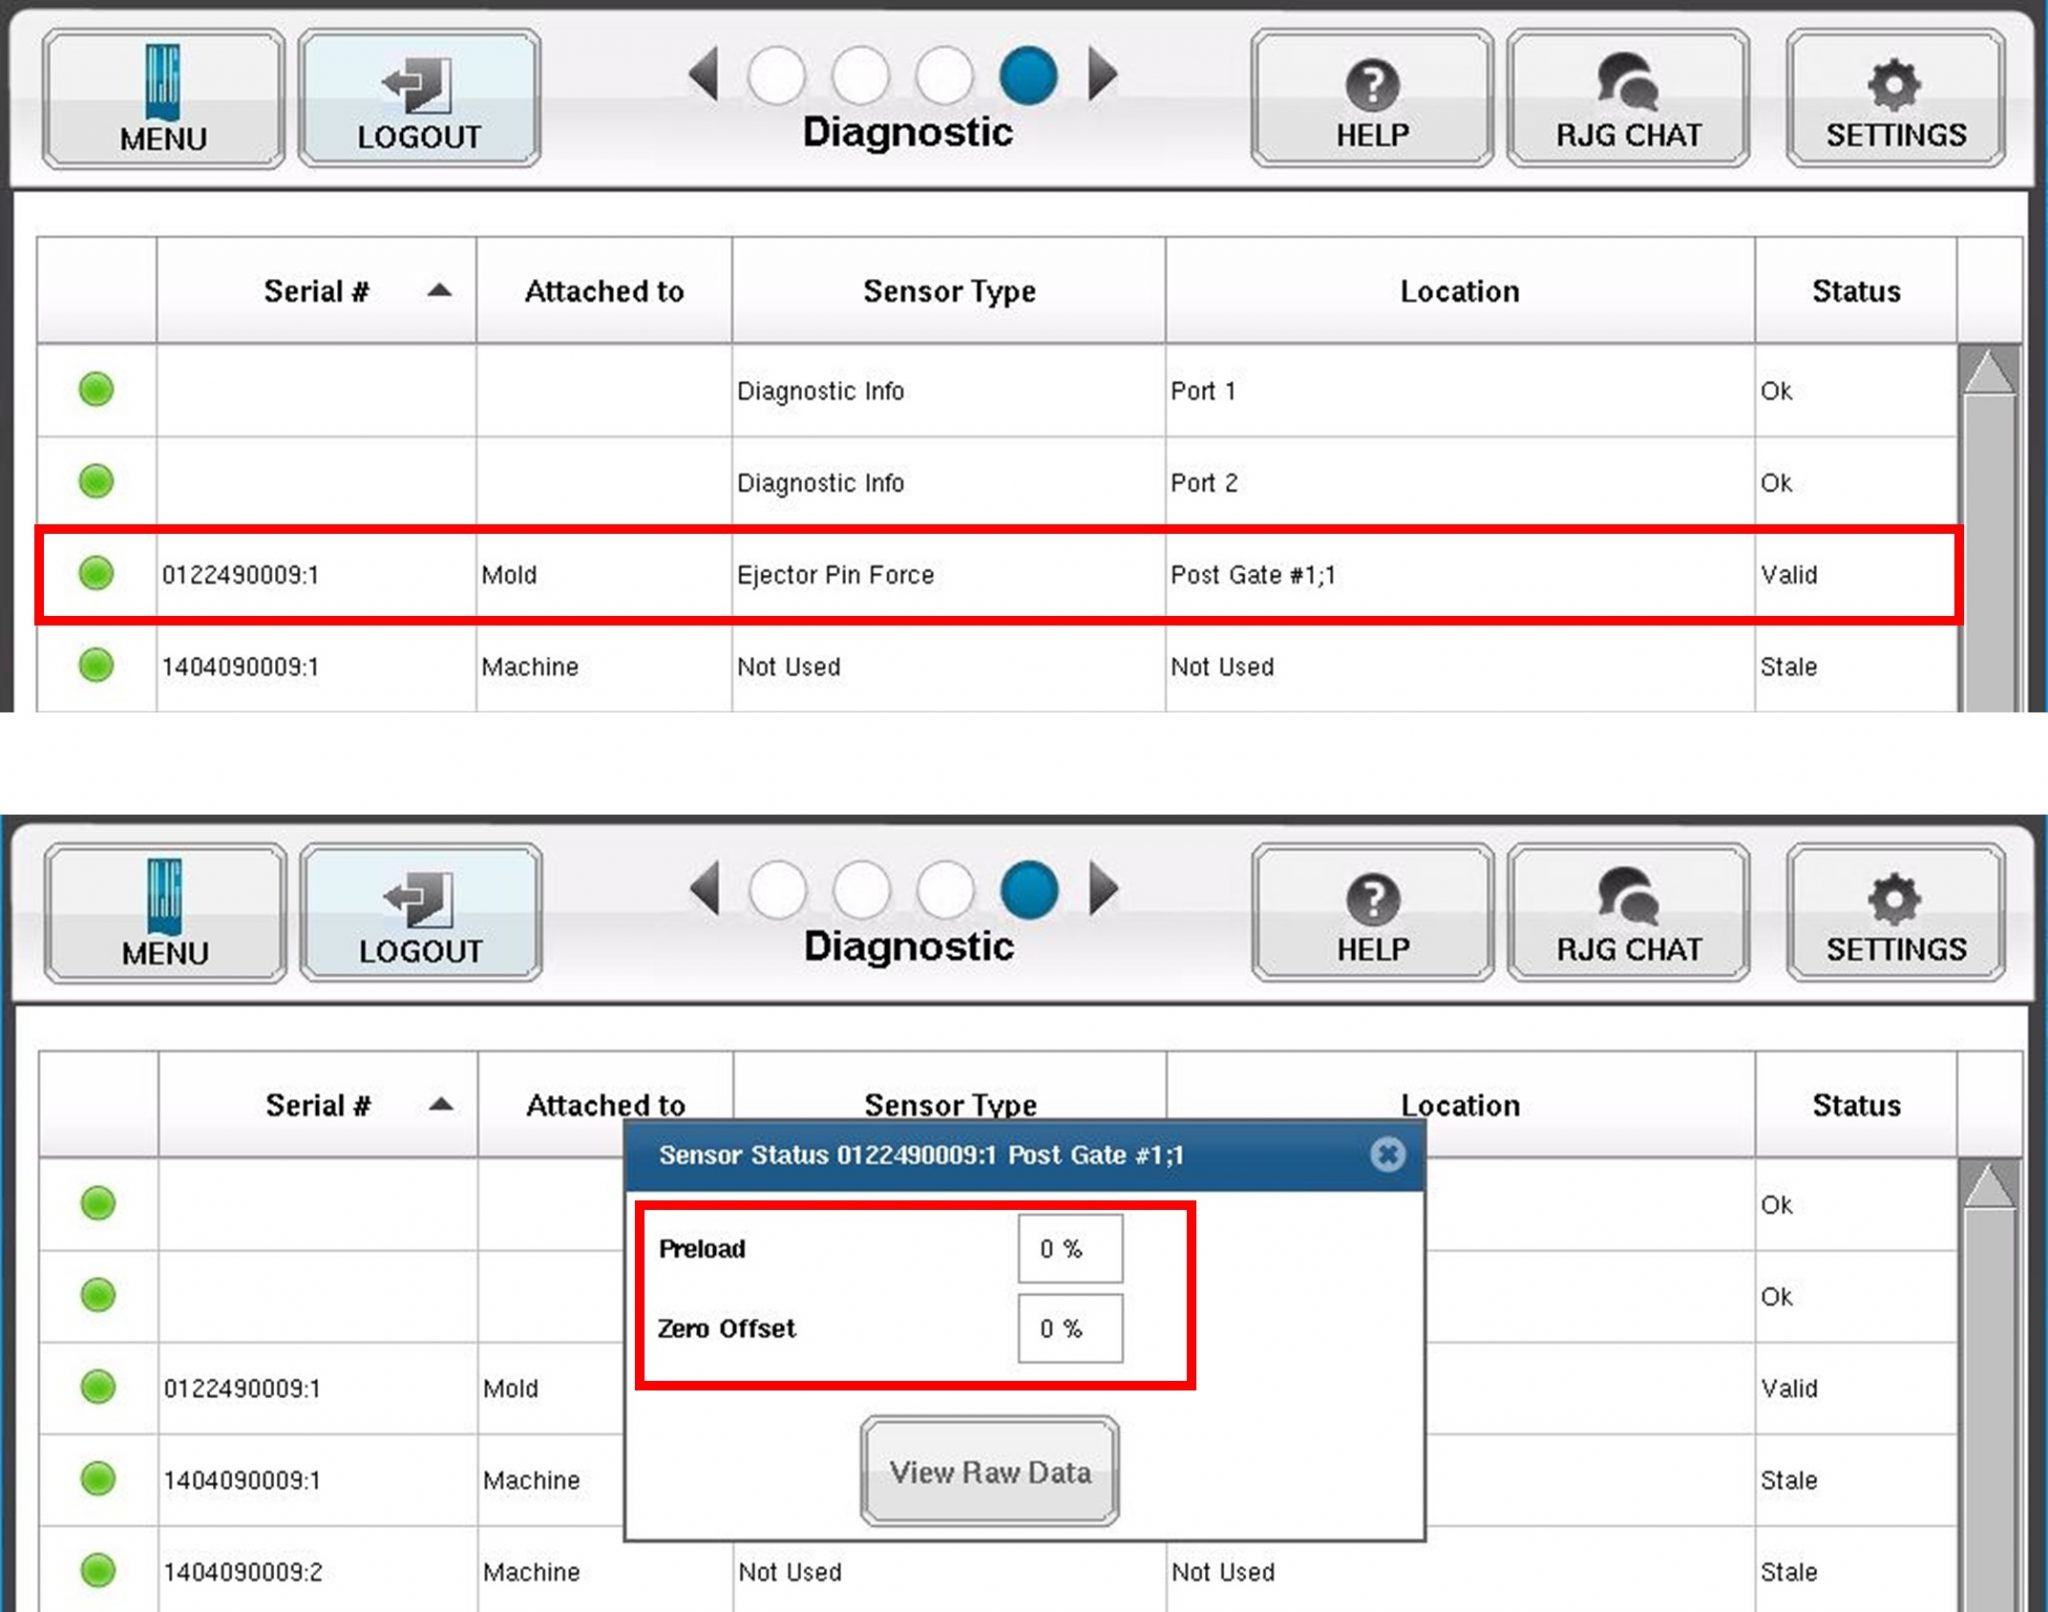Go to previous page arrow, top panel
Screen dimensions: 2048x1612
[705, 75]
